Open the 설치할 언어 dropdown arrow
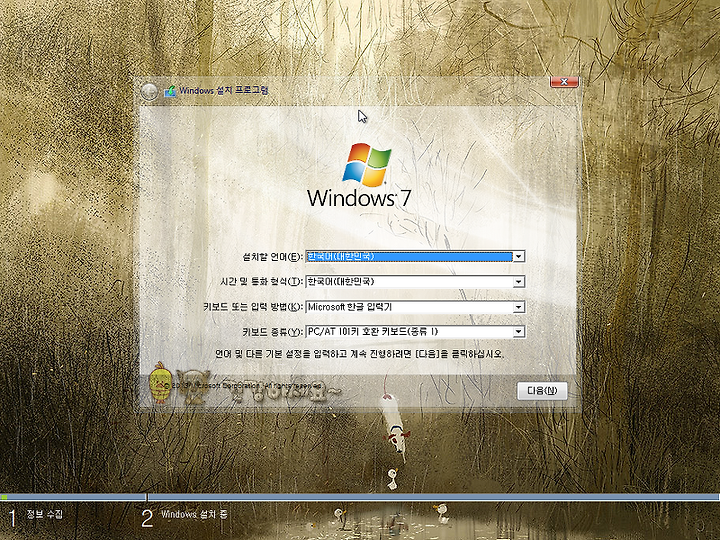Screen dimensions: 720x540 tap(518, 257)
